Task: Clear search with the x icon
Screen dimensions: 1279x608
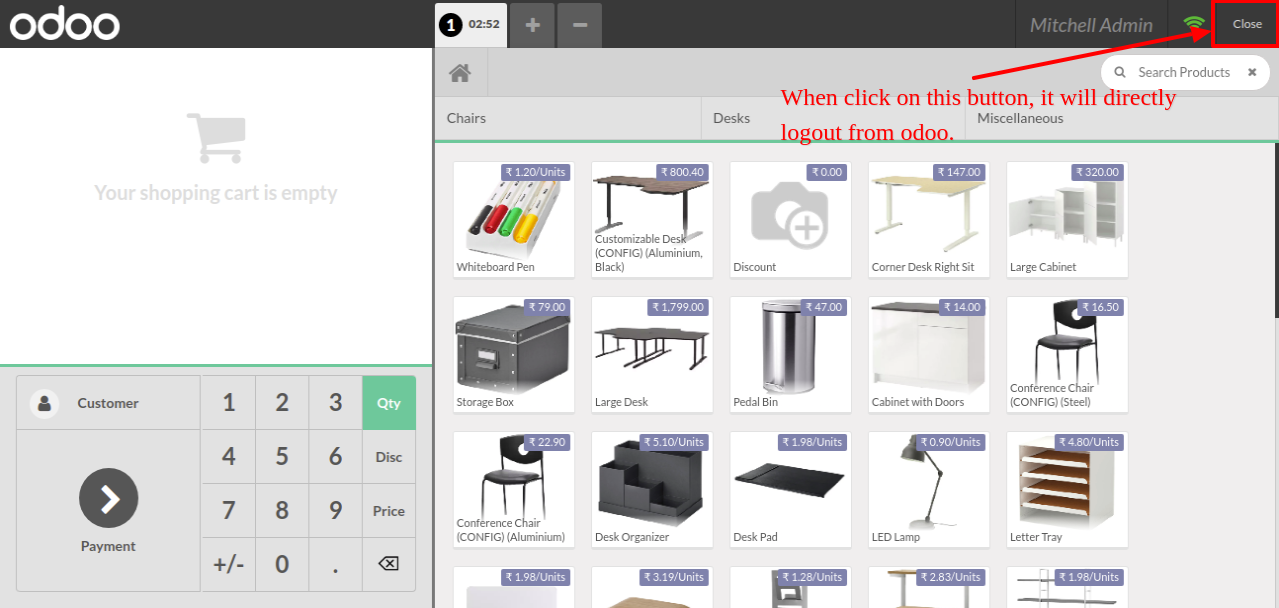Action: (1252, 72)
